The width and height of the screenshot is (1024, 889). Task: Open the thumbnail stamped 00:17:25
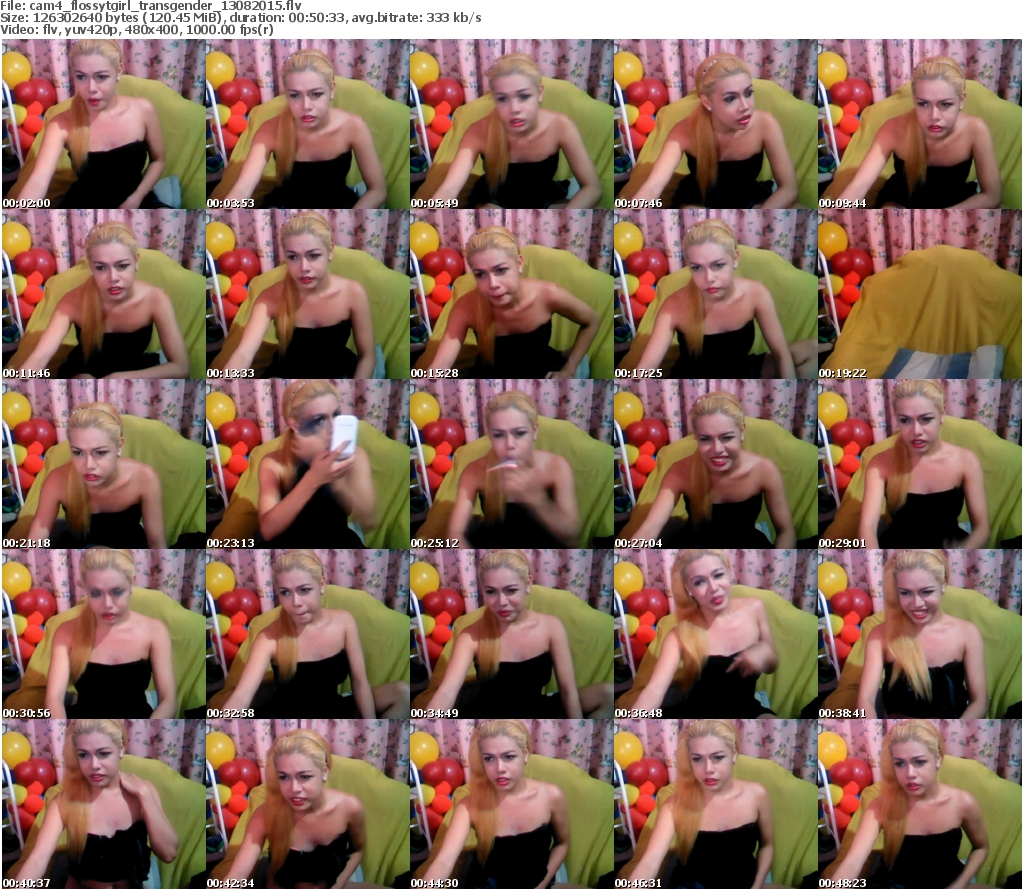pos(716,294)
